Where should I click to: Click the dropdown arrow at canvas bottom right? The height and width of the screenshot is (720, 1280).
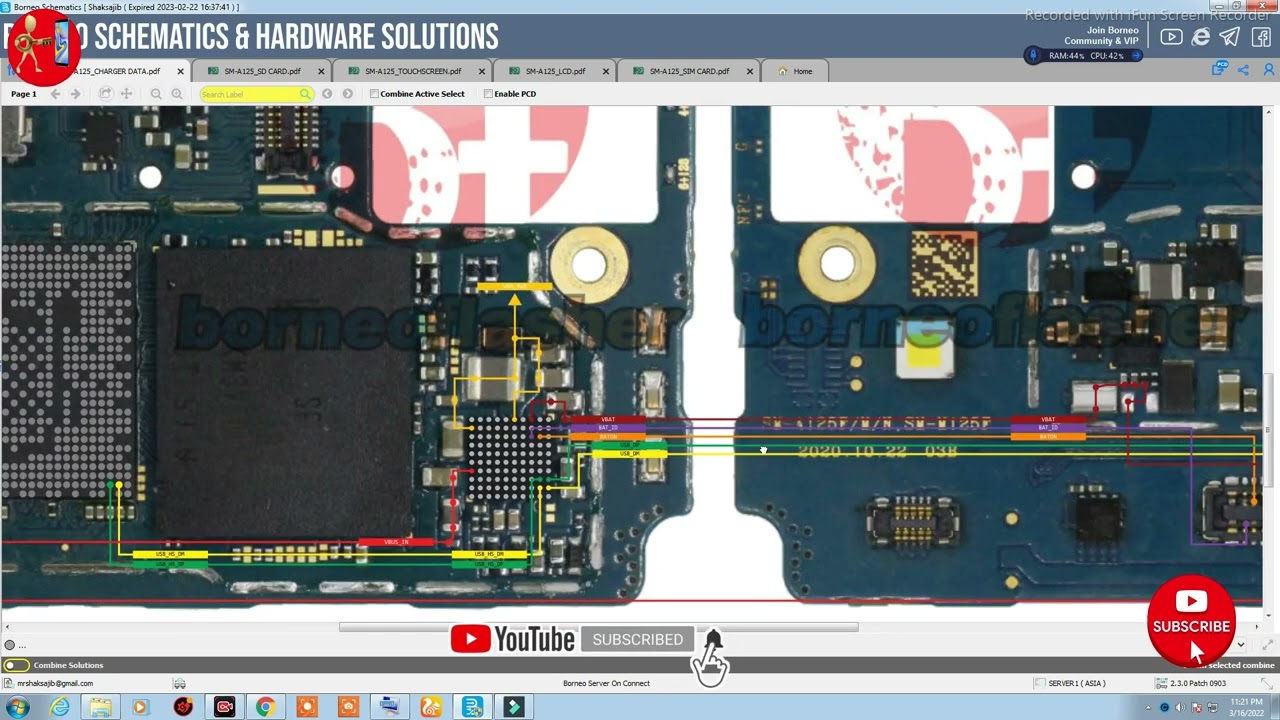coord(1241,645)
